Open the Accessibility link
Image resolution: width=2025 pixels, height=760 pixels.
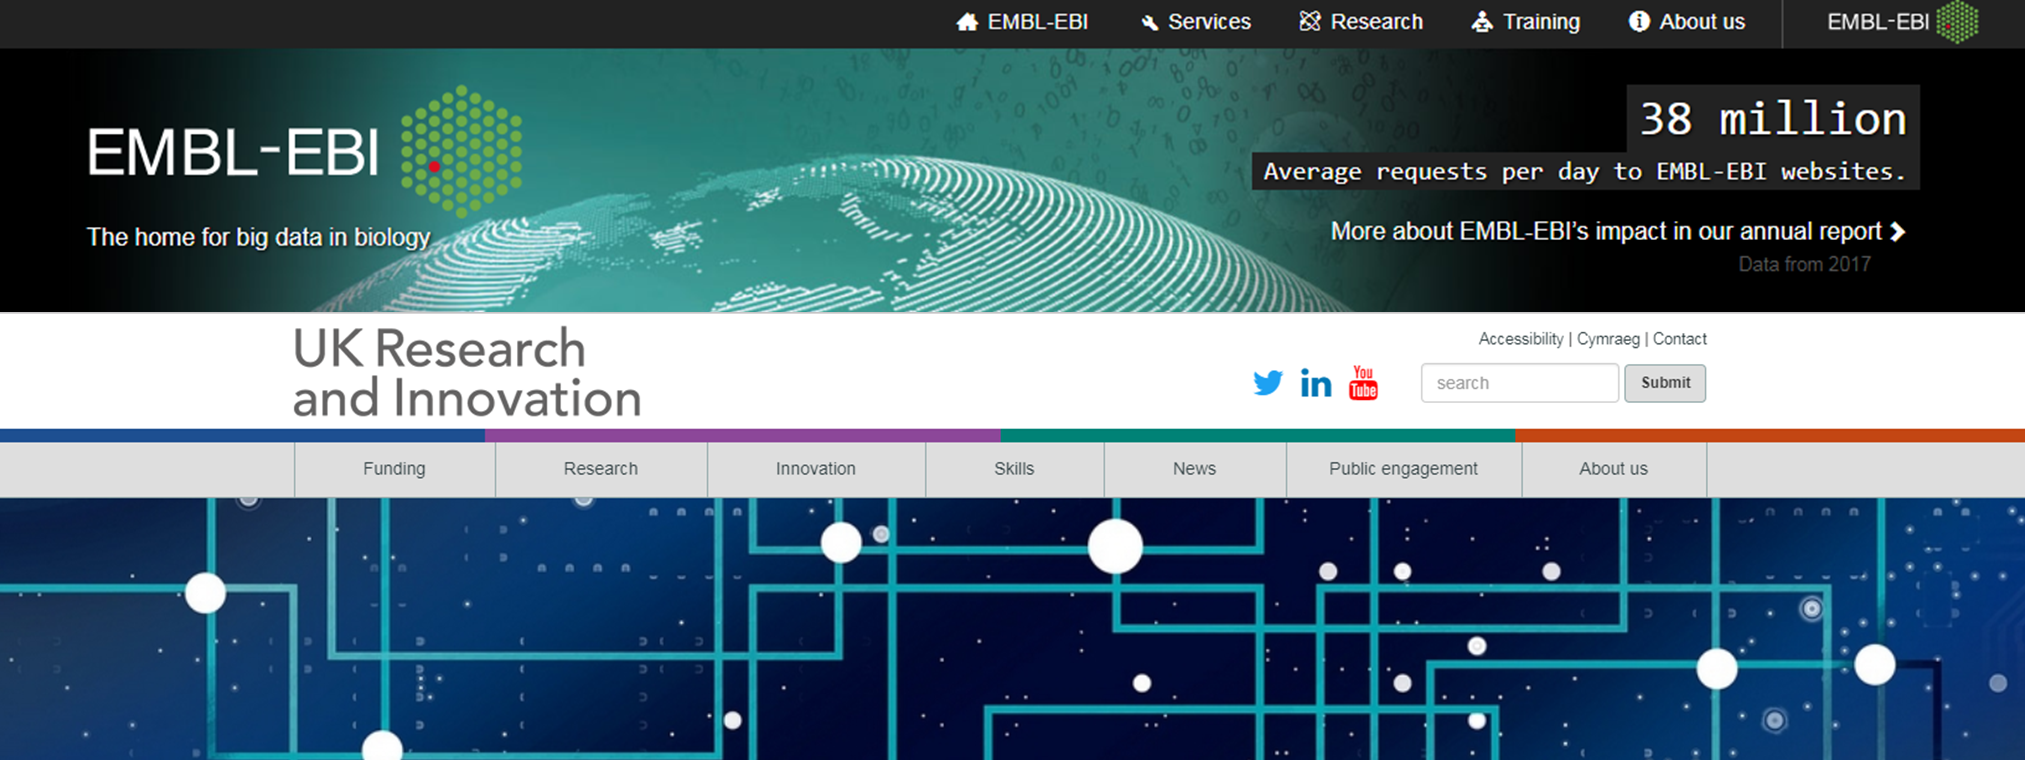click(x=1520, y=339)
